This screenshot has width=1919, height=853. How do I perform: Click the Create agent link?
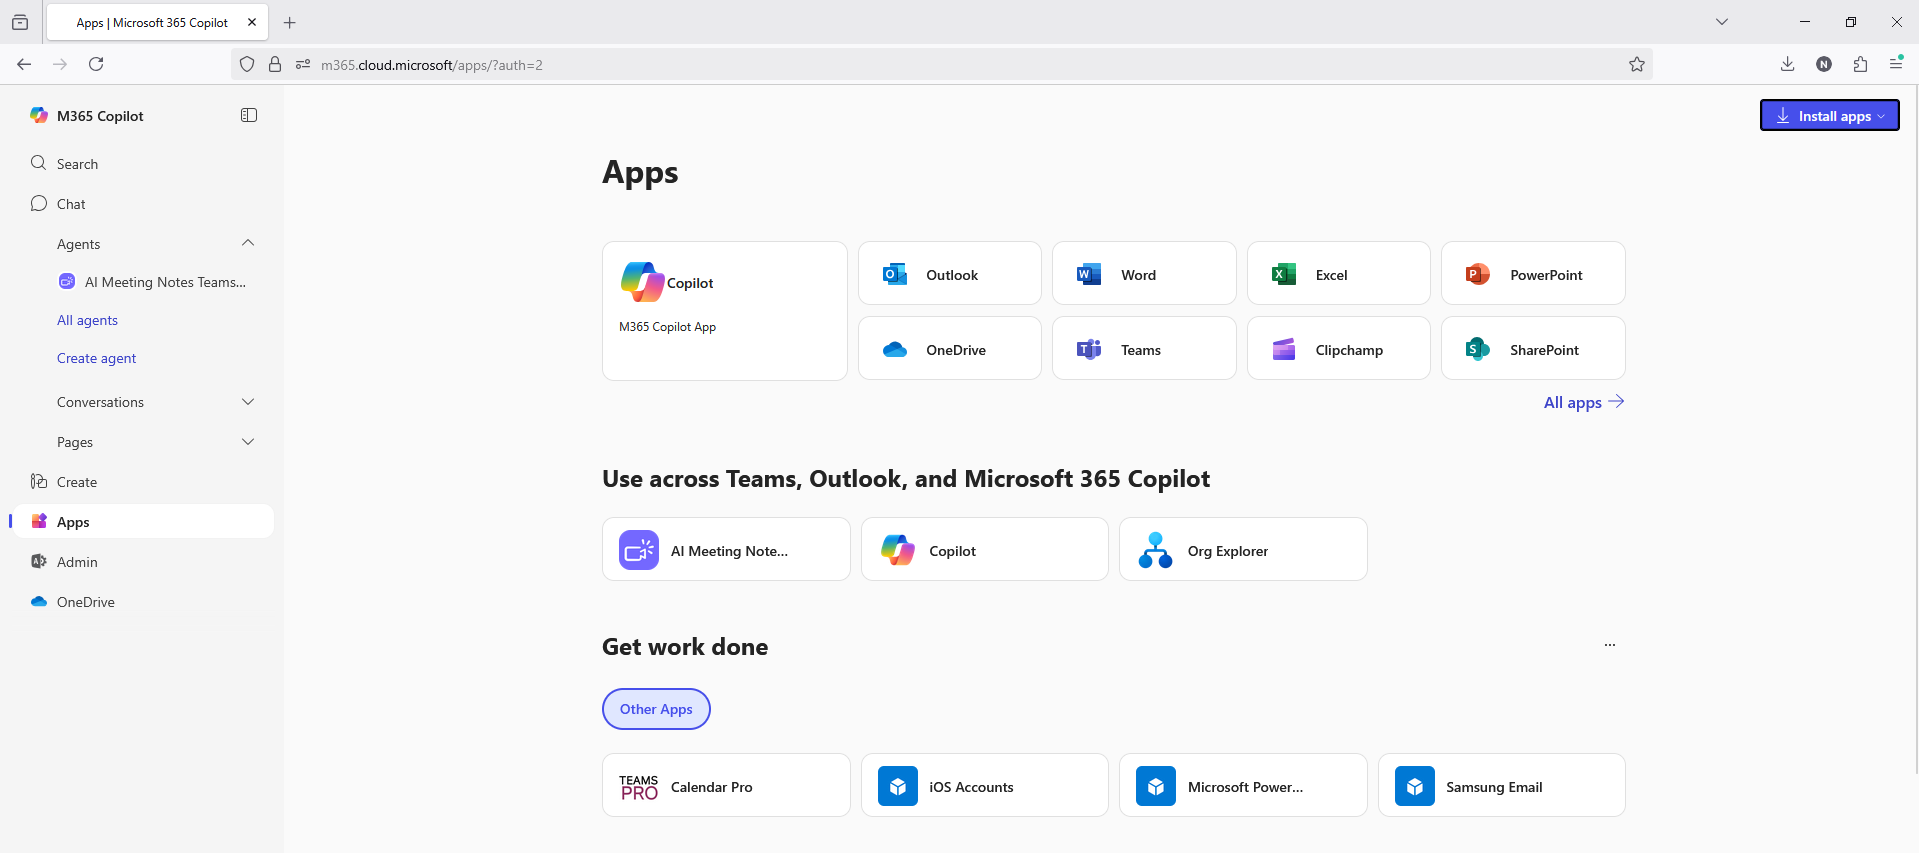[96, 358]
